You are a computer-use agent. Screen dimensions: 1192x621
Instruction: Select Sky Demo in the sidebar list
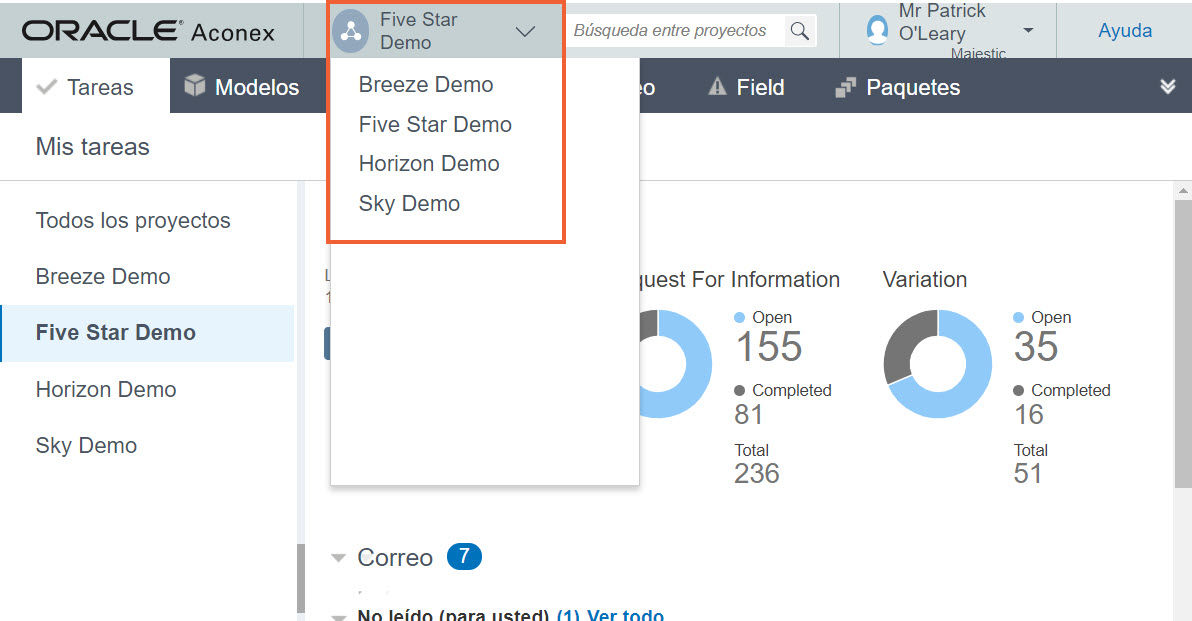coord(86,445)
